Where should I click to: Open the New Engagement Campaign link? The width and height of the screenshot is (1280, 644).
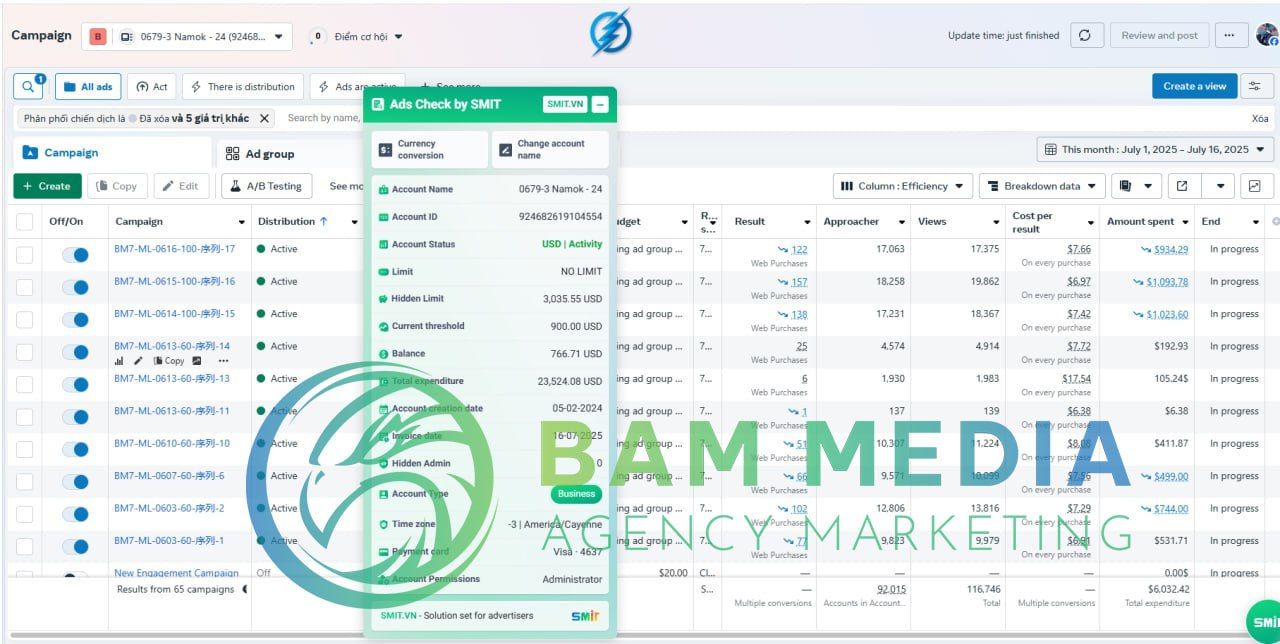176,573
